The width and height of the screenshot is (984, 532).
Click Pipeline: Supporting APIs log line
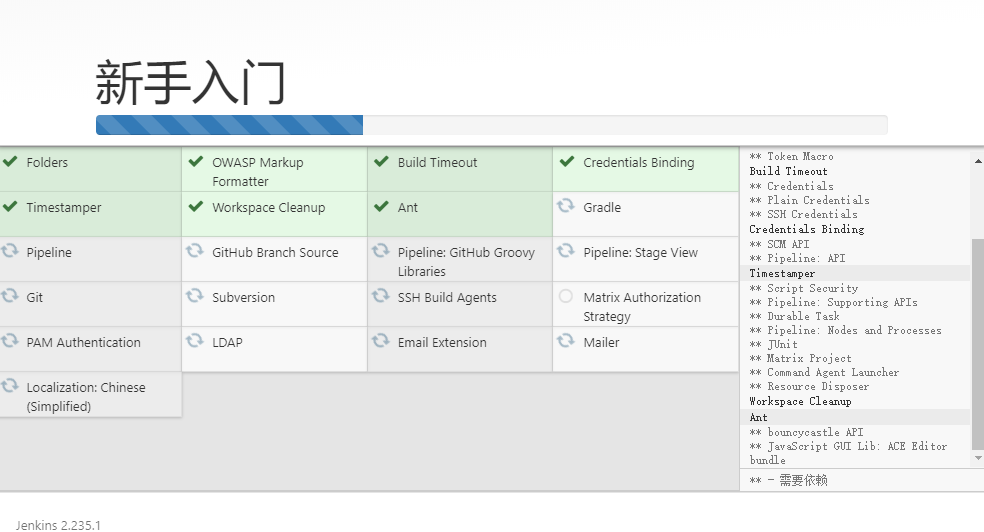pyautogui.click(x=833, y=302)
